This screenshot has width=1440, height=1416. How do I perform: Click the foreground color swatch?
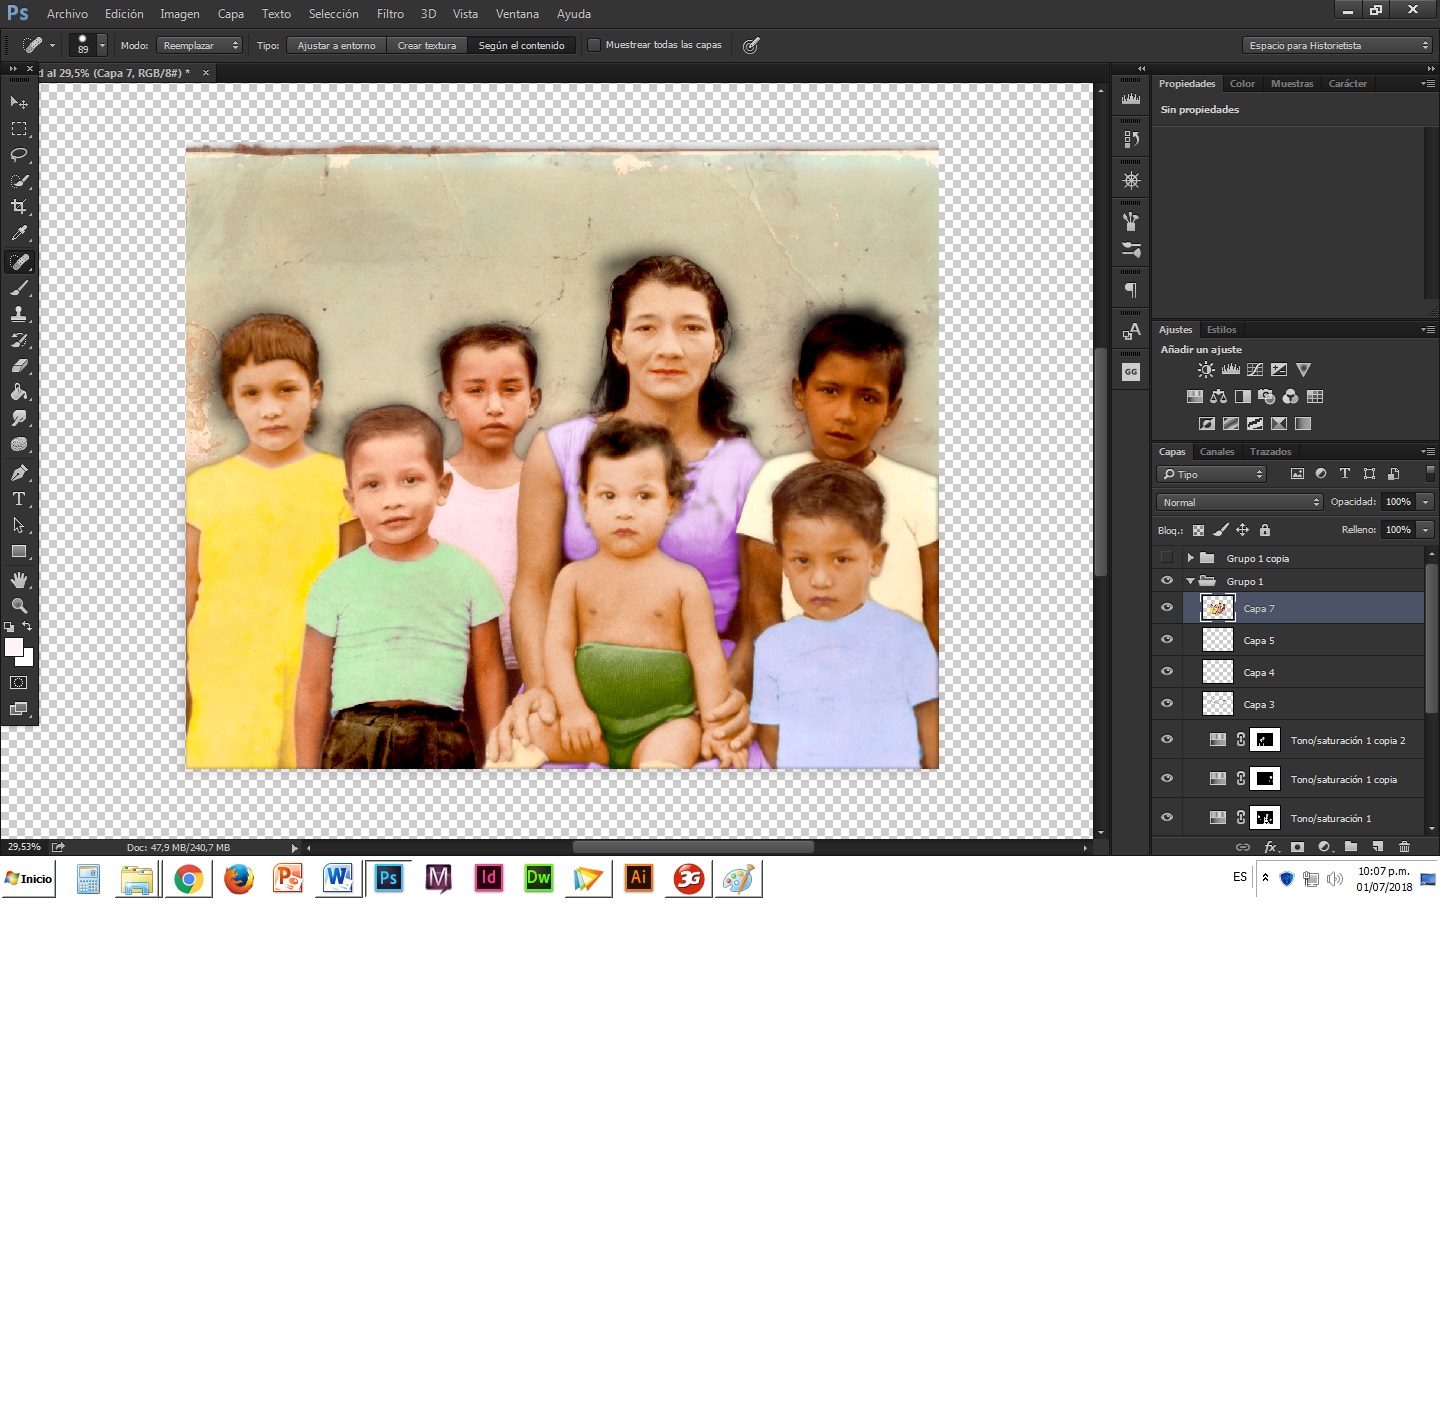[13, 647]
